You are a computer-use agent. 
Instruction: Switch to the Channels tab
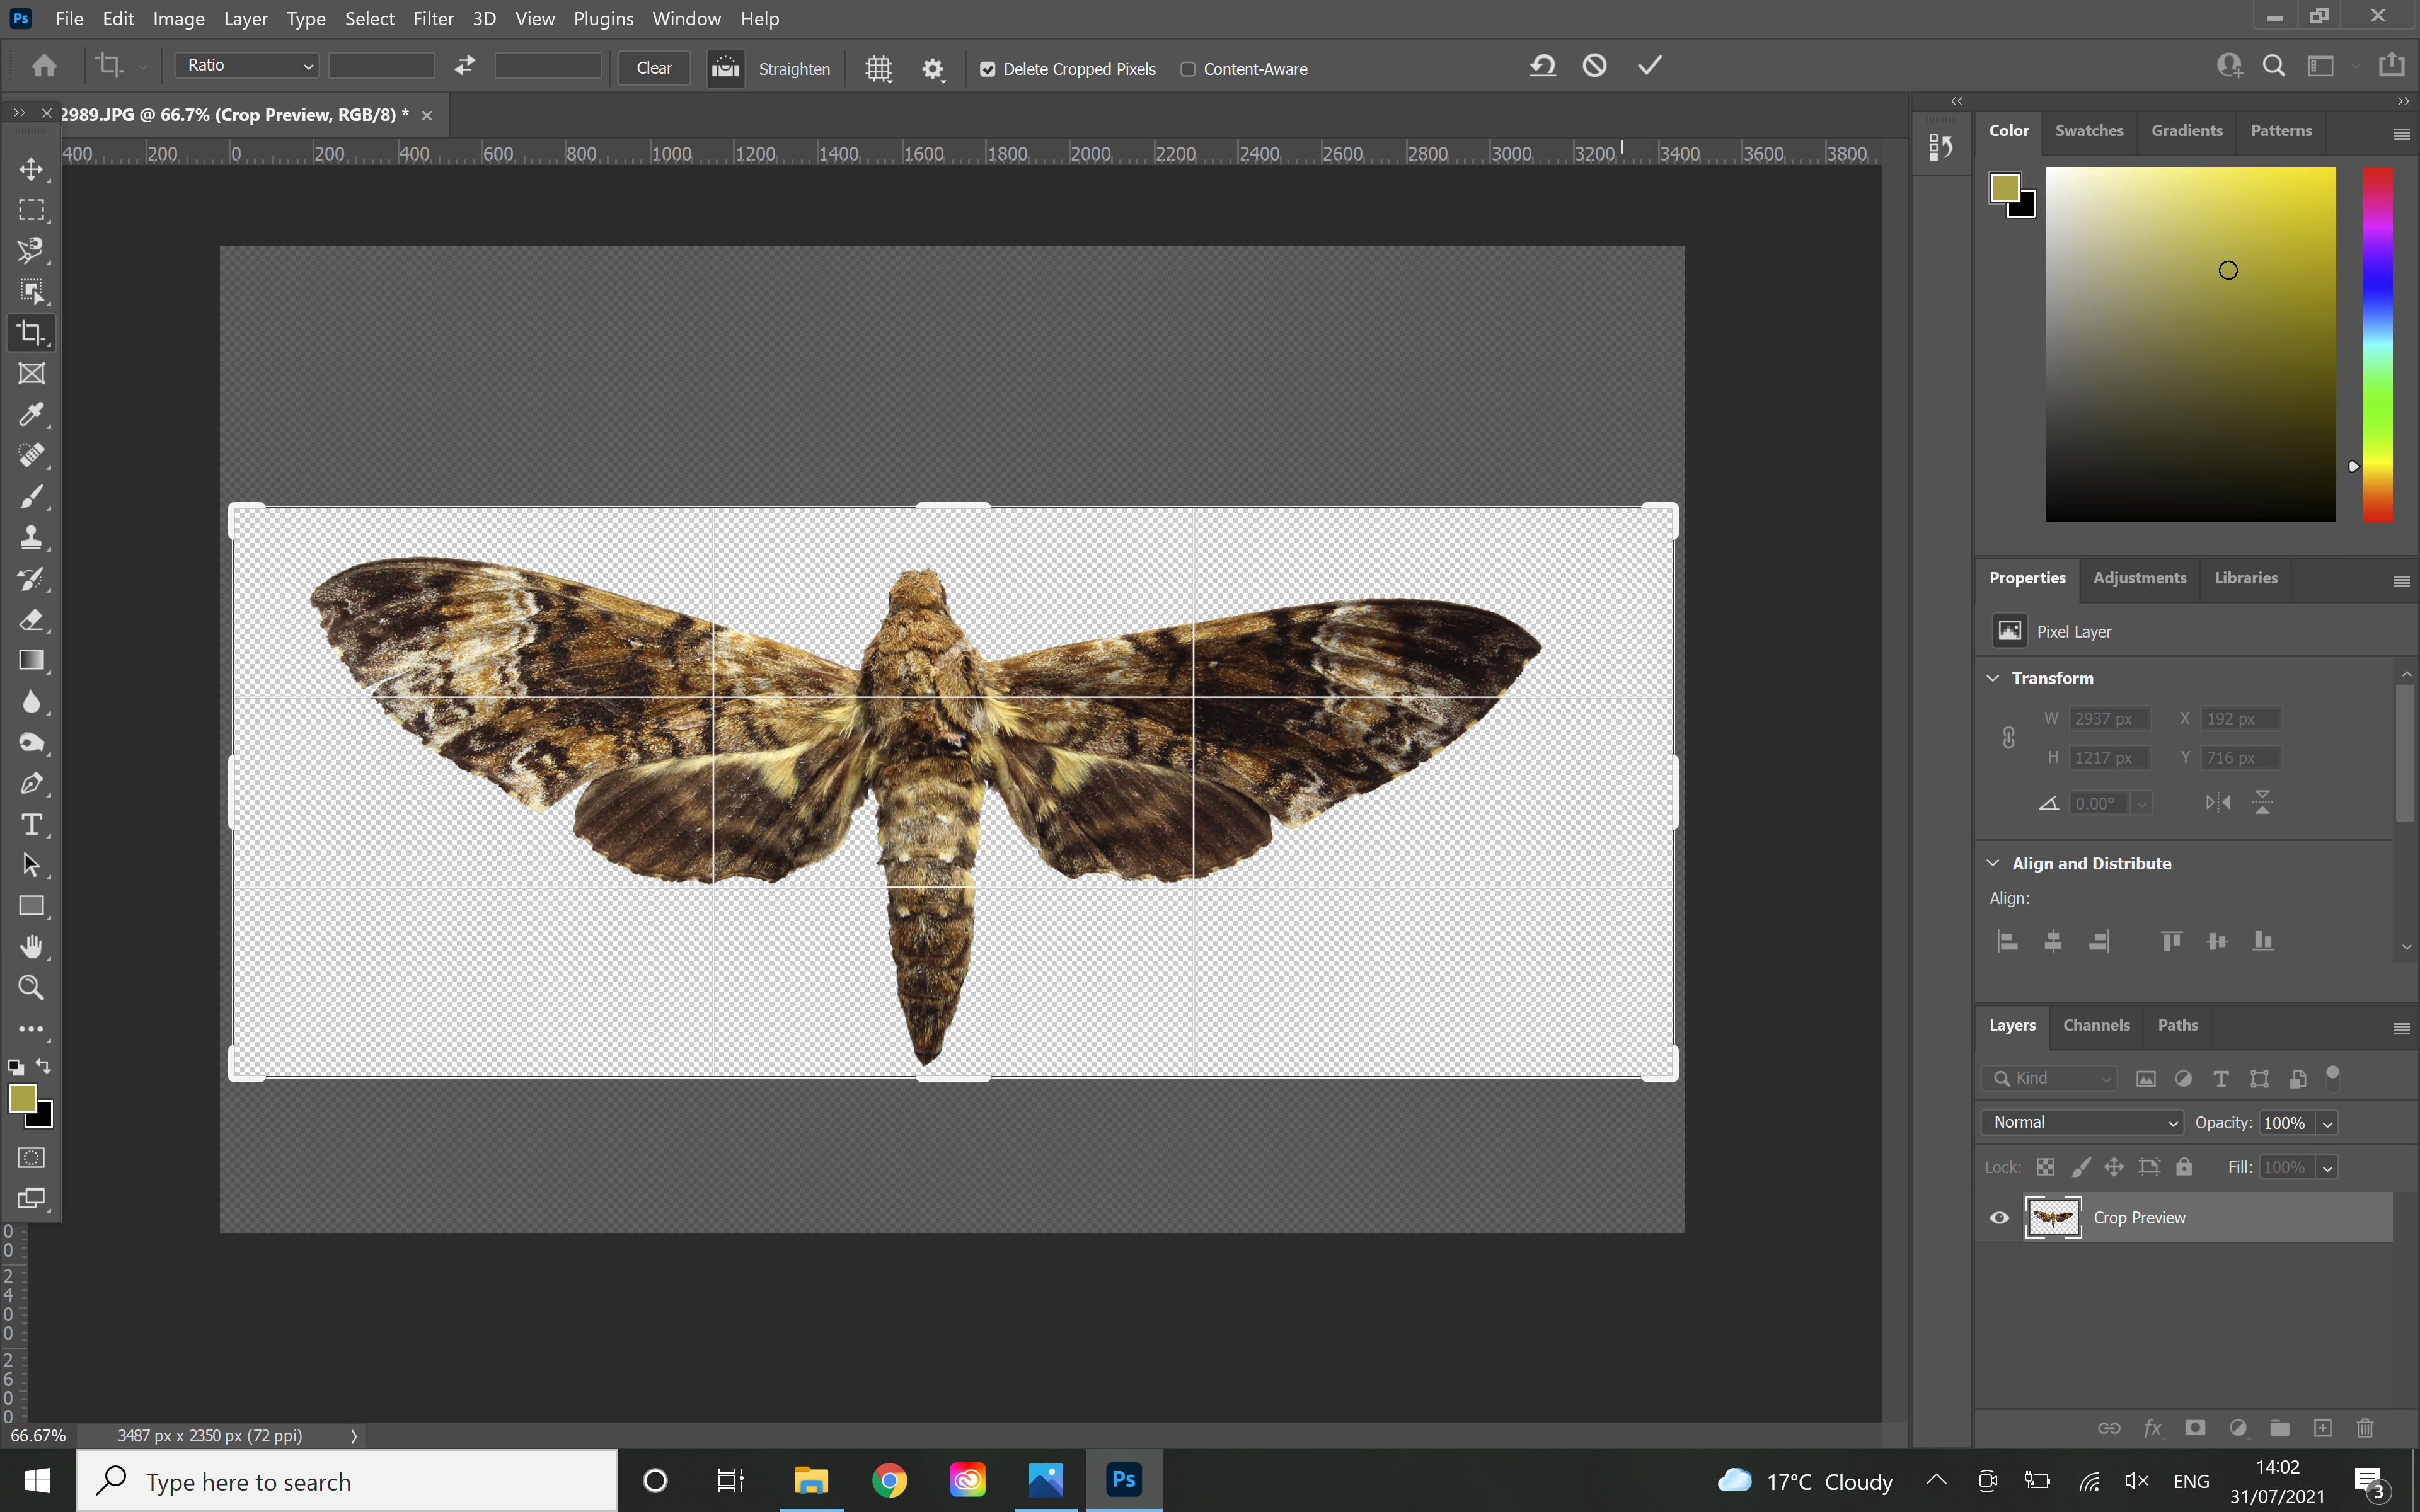pyautogui.click(x=2096, y=1025)
